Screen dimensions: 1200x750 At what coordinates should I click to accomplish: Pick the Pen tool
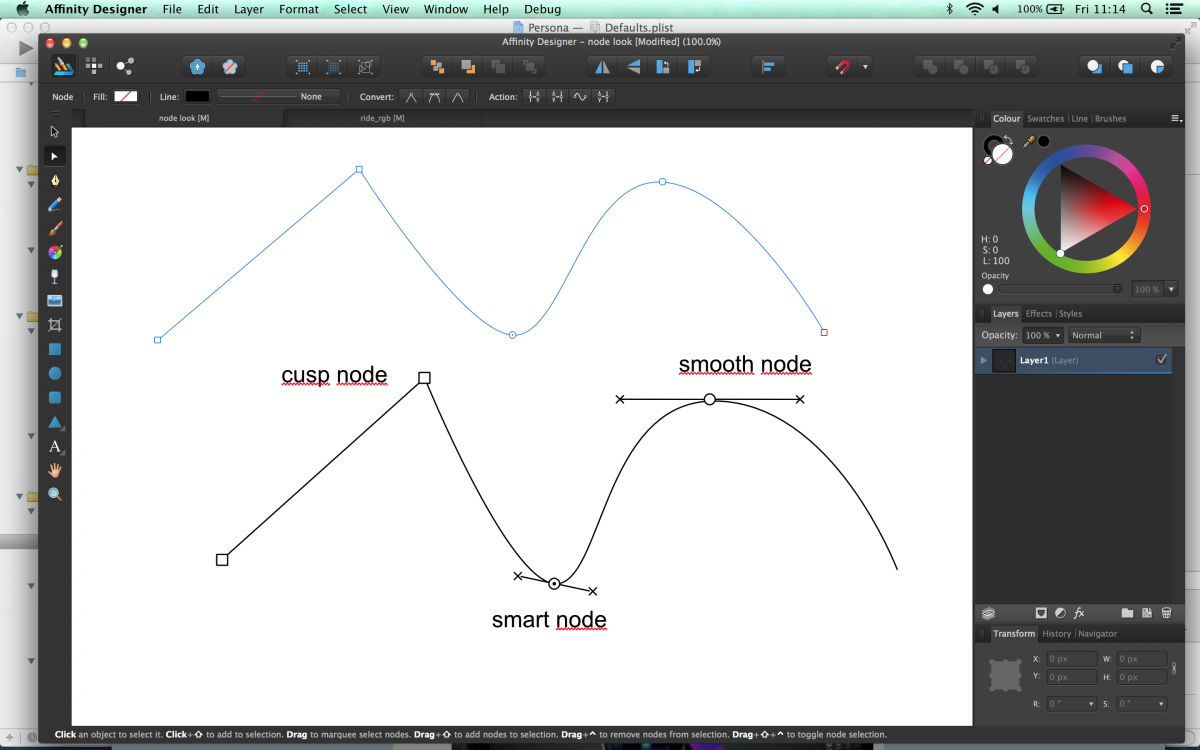tap(55, 180)
